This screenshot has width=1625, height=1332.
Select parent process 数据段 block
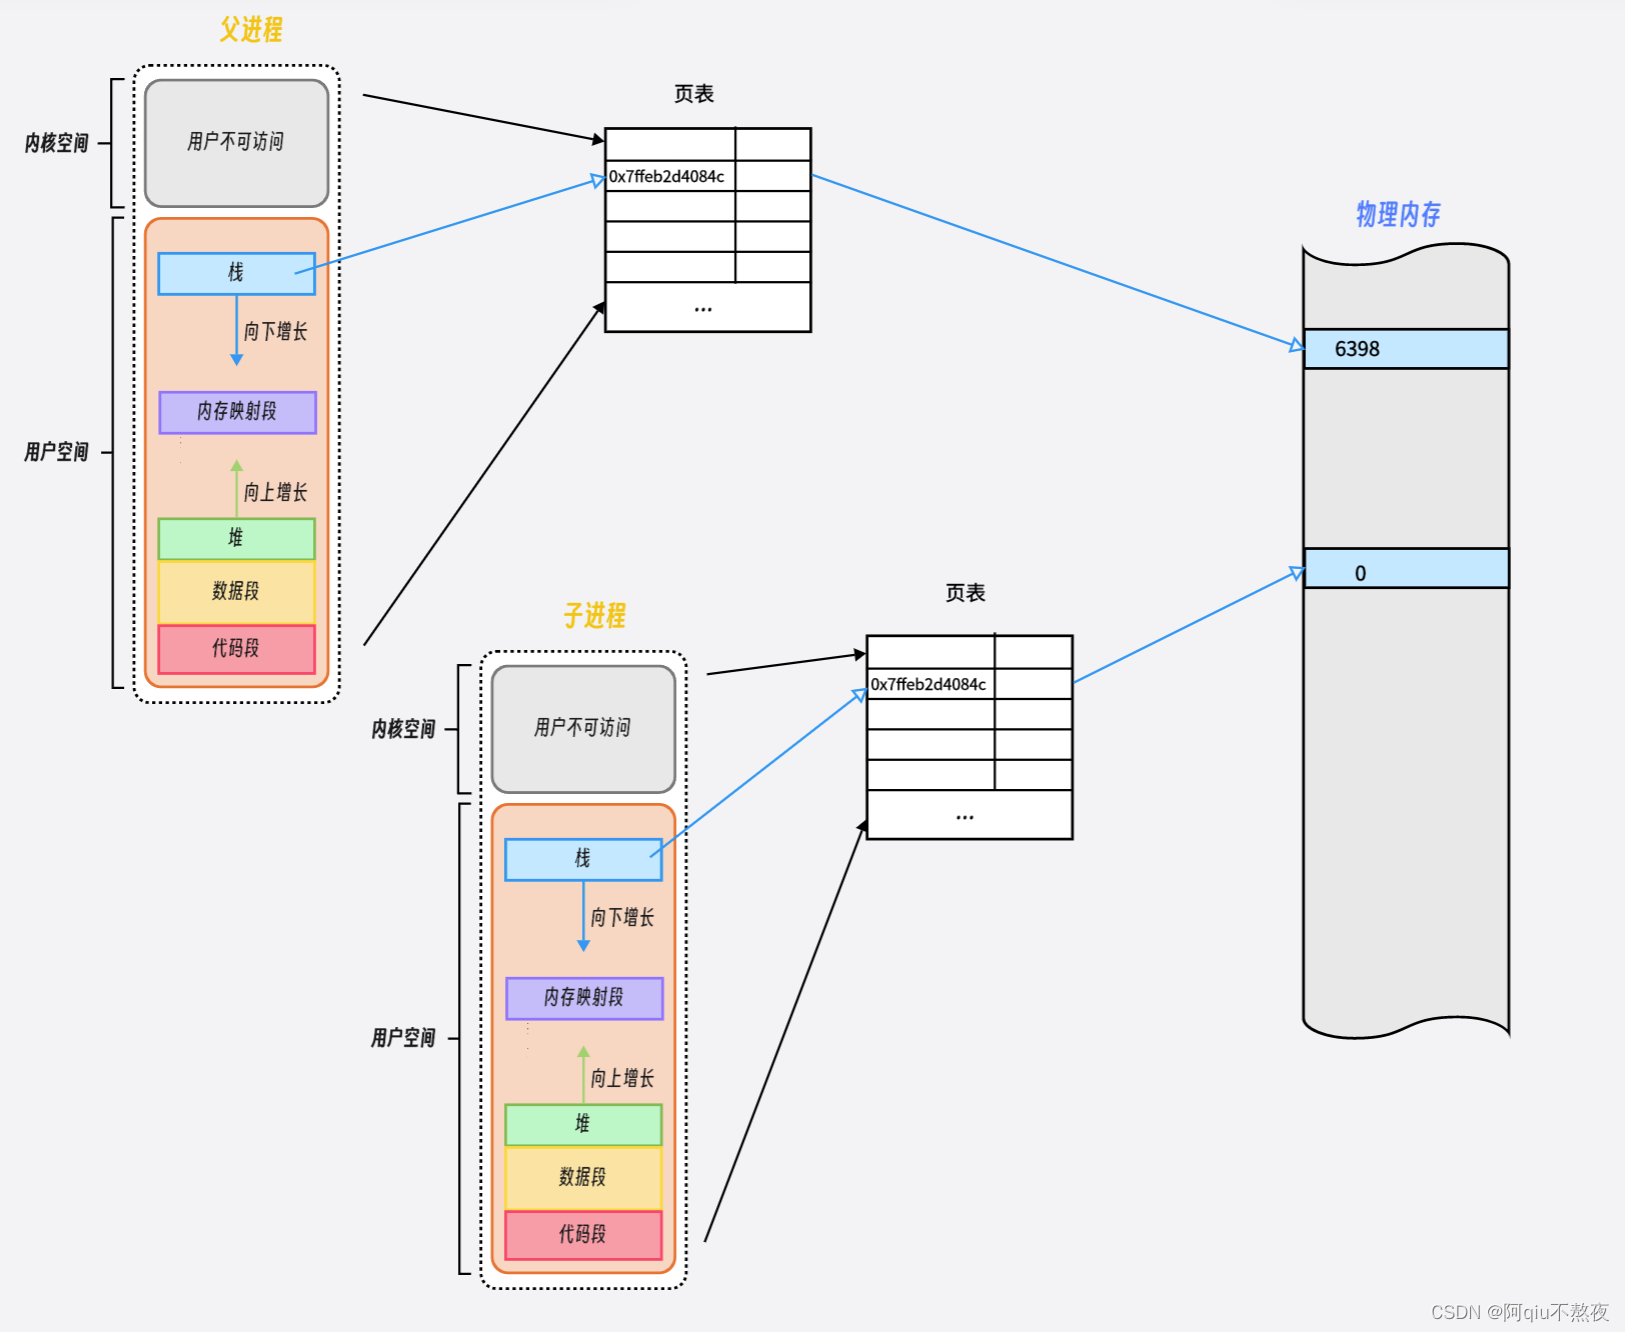(236, 592)
